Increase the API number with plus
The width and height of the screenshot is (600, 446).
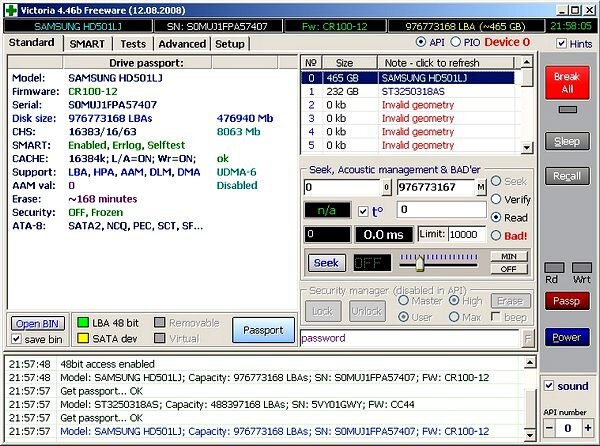point(587,428)
